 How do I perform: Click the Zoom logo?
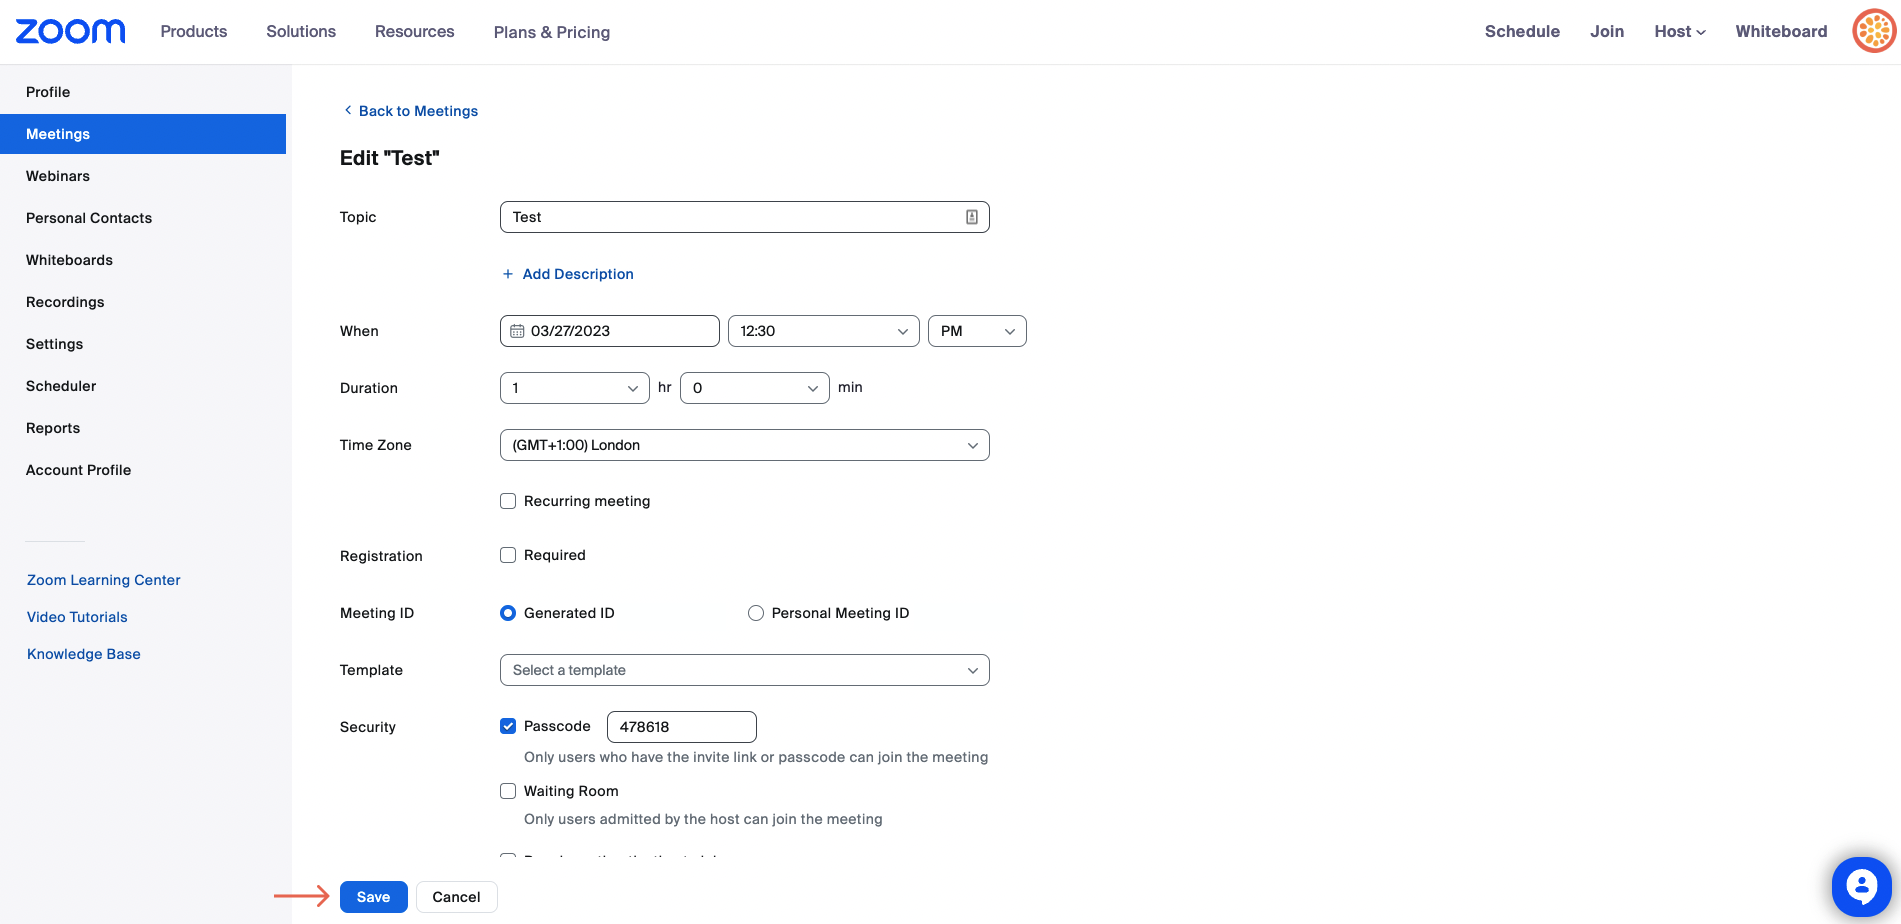pyautogui.click(x=70, y=31)
